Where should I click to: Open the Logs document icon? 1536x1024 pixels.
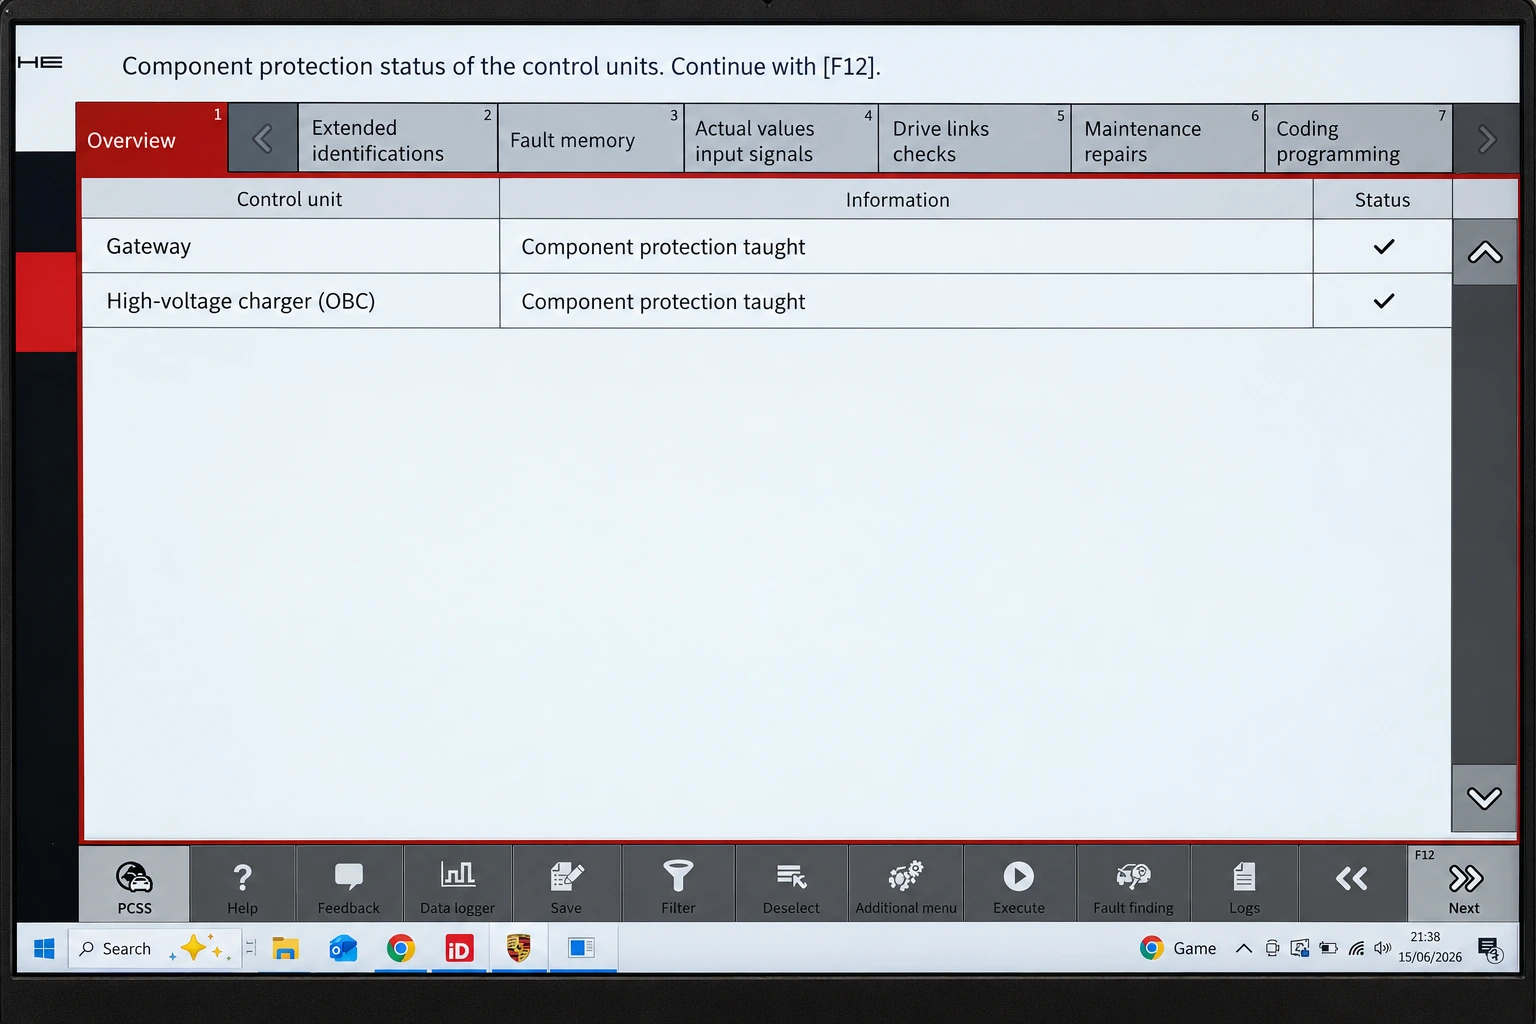click(x=1244, y=884)
